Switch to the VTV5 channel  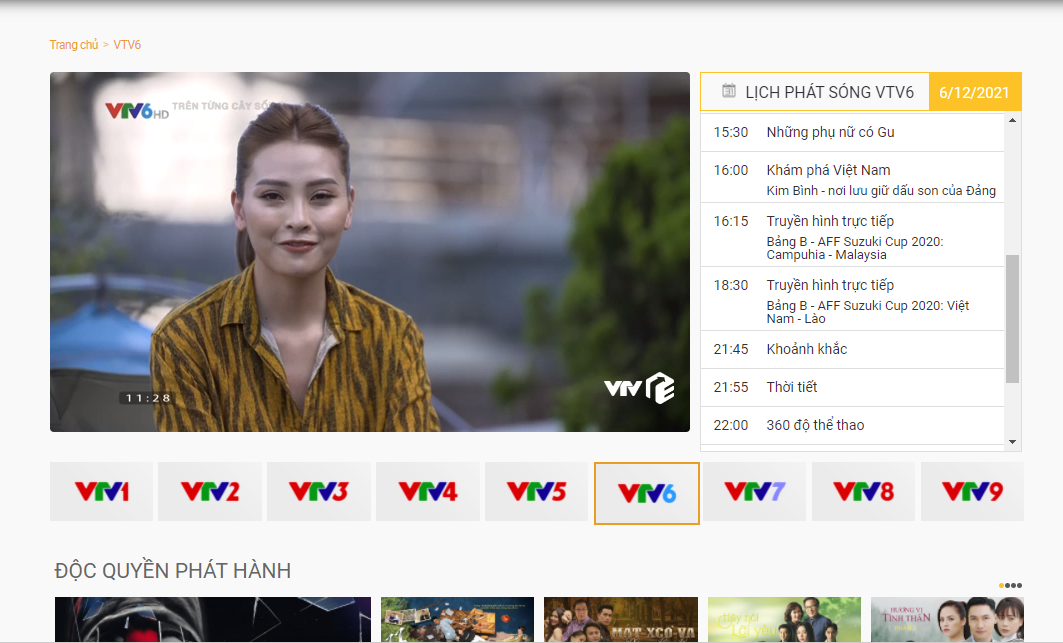pyautogui.click(x=536, y=492)
